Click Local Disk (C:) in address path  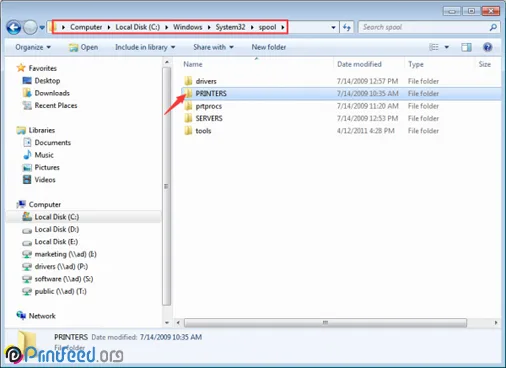(138, 27)
